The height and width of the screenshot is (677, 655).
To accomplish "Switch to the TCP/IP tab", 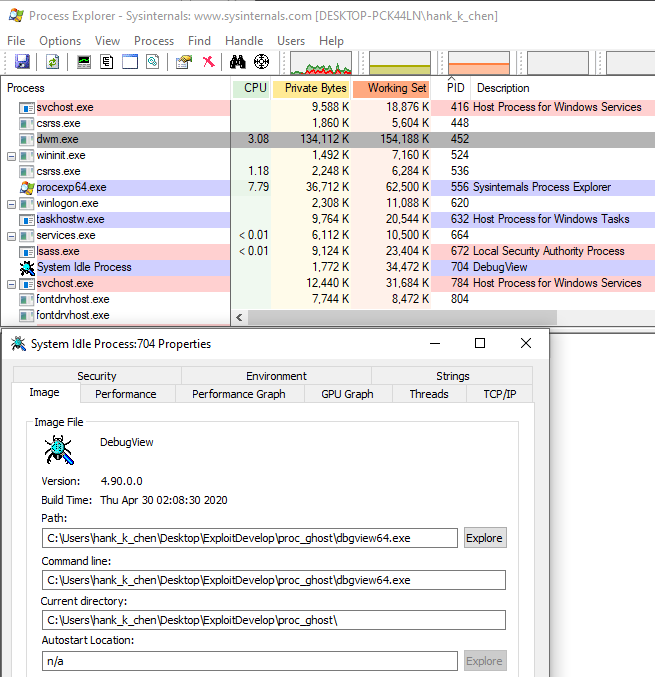I will pos(500,394).
